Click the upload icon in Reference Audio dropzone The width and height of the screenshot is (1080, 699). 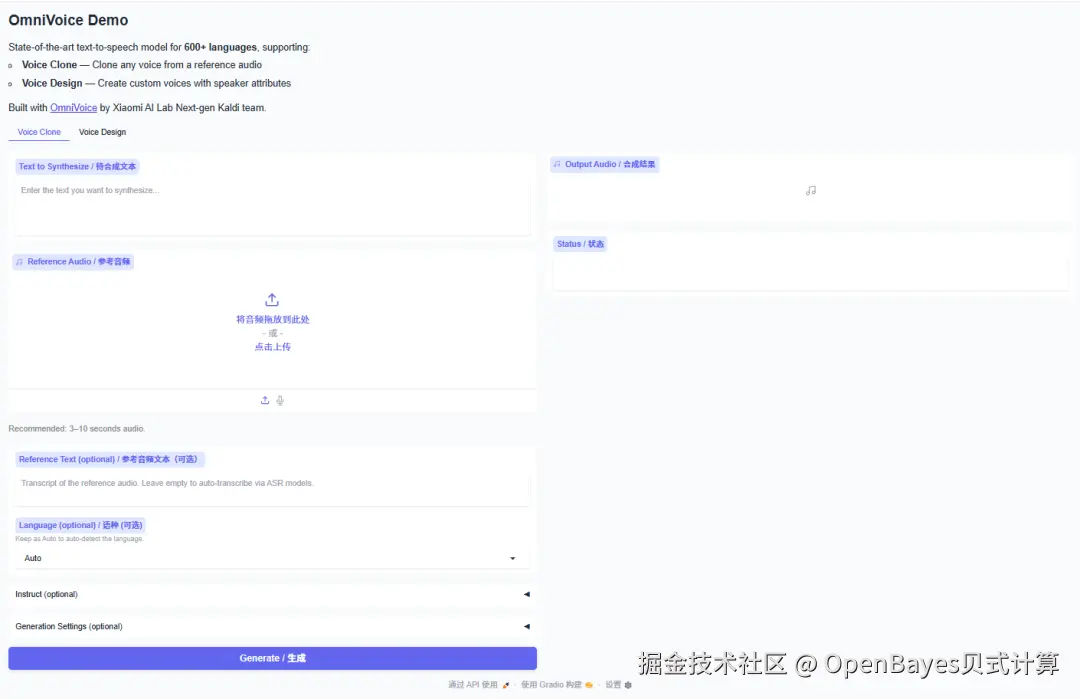coord(271,300)
